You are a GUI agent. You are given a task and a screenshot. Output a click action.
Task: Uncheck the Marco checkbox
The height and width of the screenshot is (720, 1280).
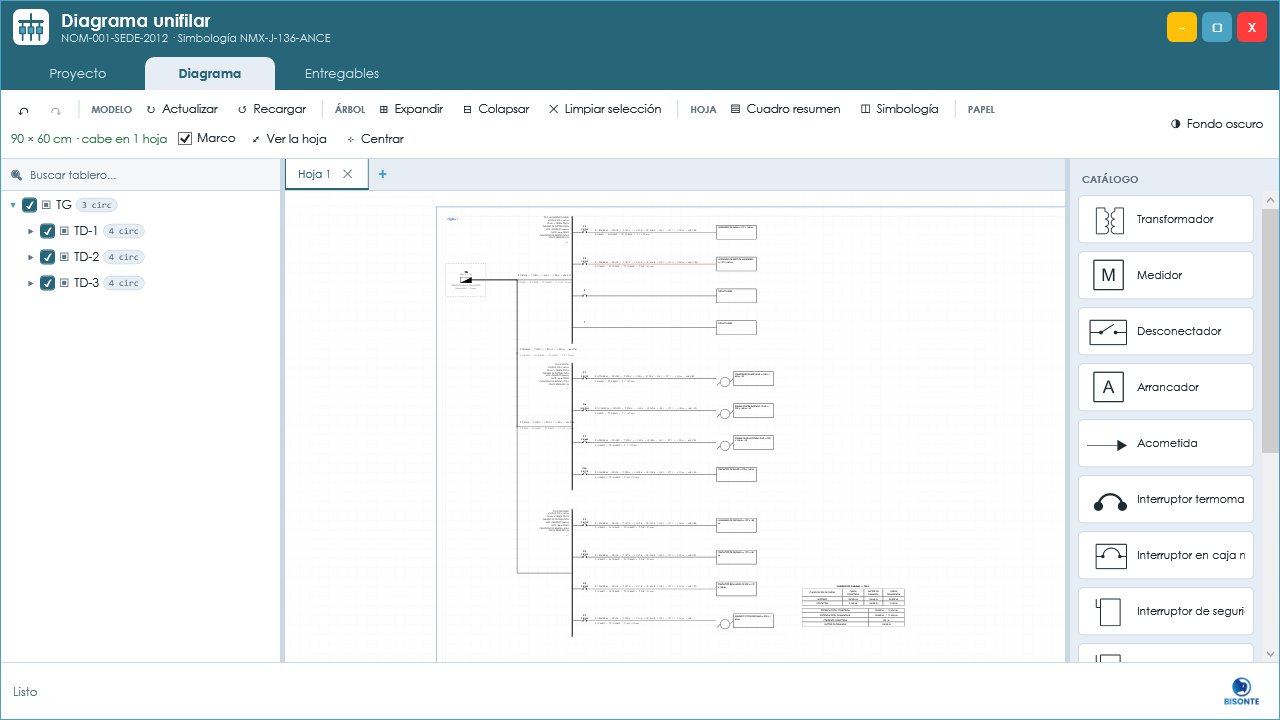coord(185,138)
